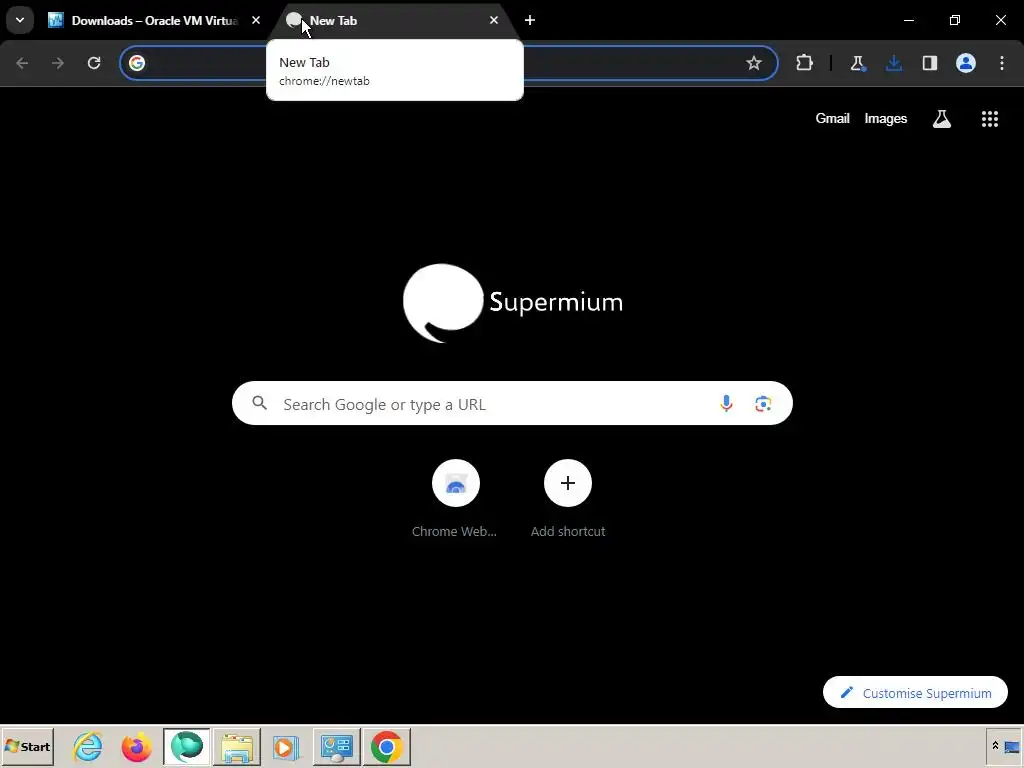Launch Google Chrome from the taskbar
The image size is (1024, 768).
point(387,746)
